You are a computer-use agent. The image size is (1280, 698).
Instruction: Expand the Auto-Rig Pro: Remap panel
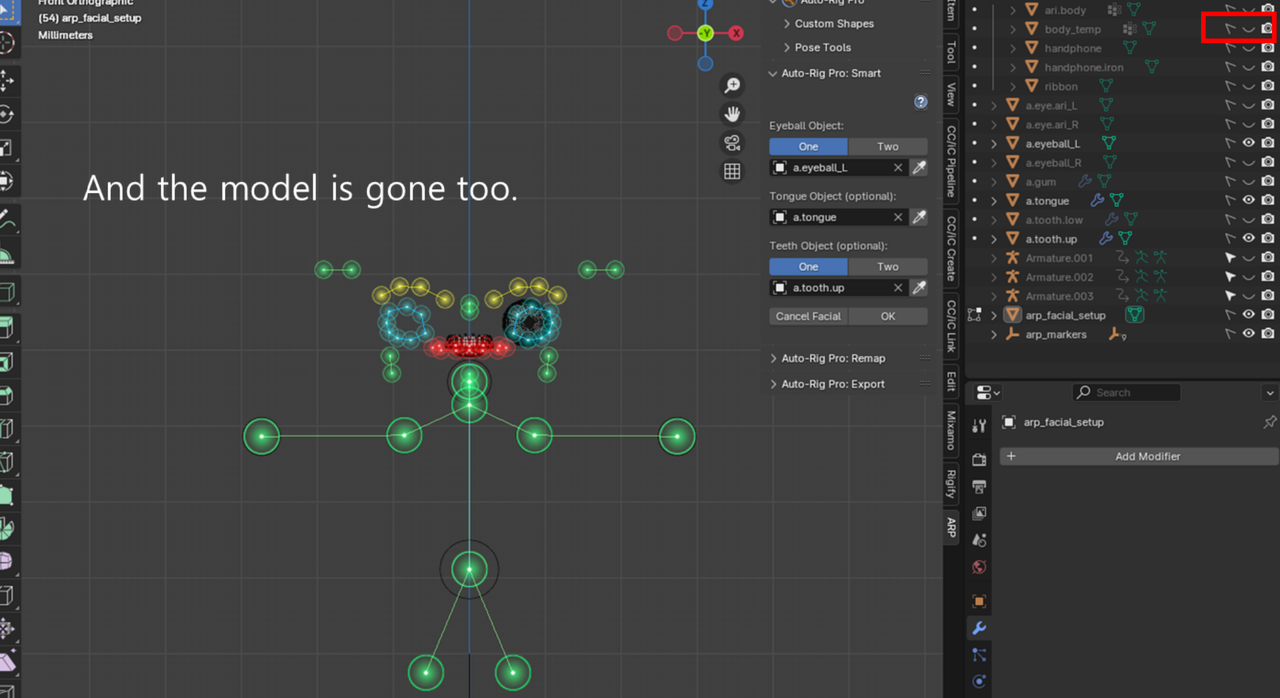tap(833, 358)
